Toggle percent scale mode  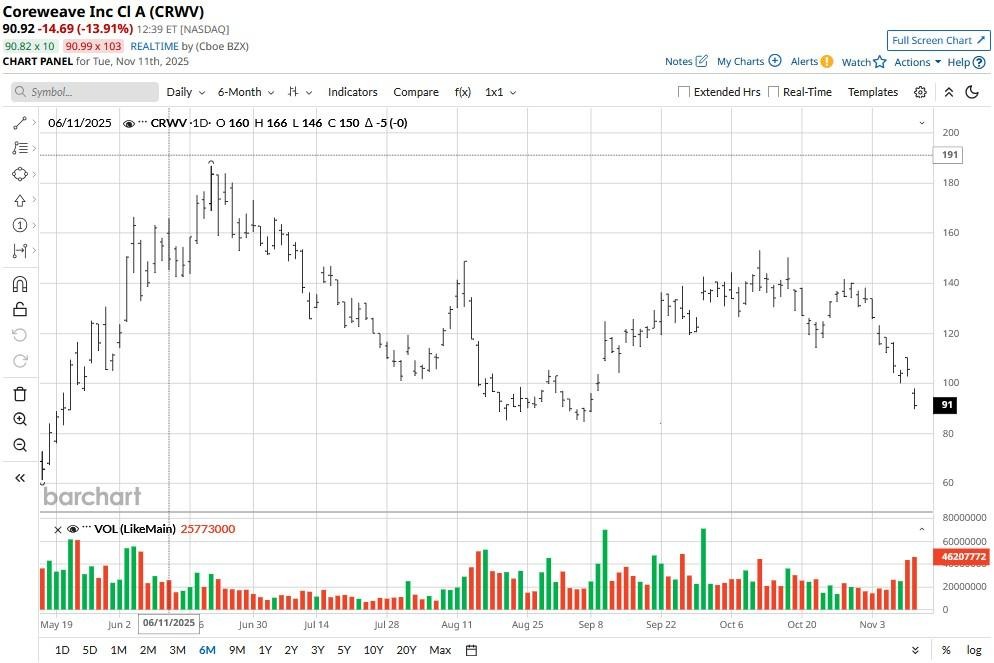pyautogui.click(x=946, y=650)
